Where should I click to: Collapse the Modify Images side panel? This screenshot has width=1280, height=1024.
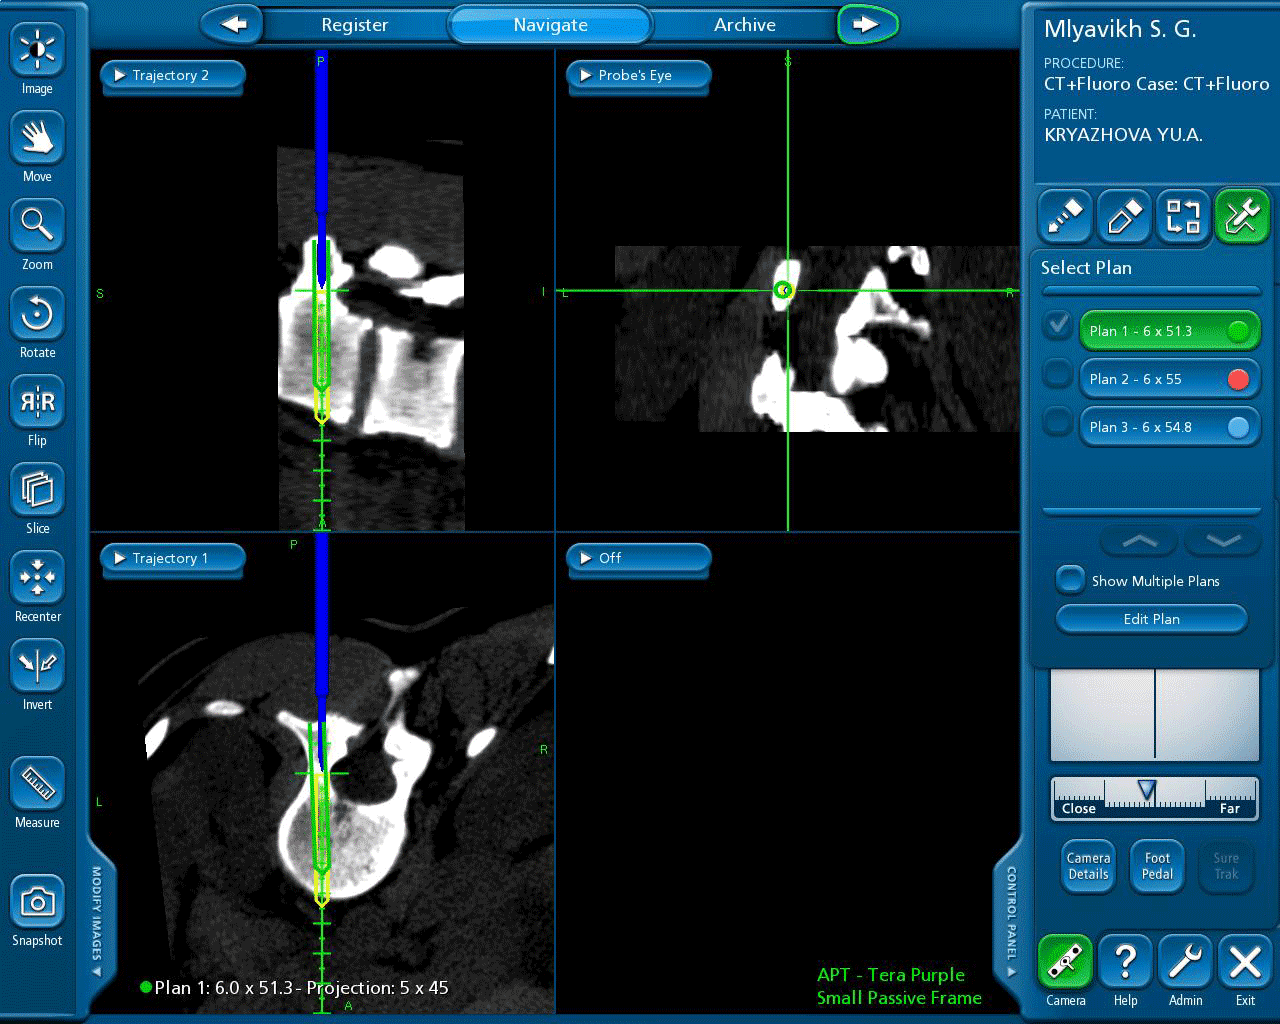pyautogui.click(x=97, y=922)
